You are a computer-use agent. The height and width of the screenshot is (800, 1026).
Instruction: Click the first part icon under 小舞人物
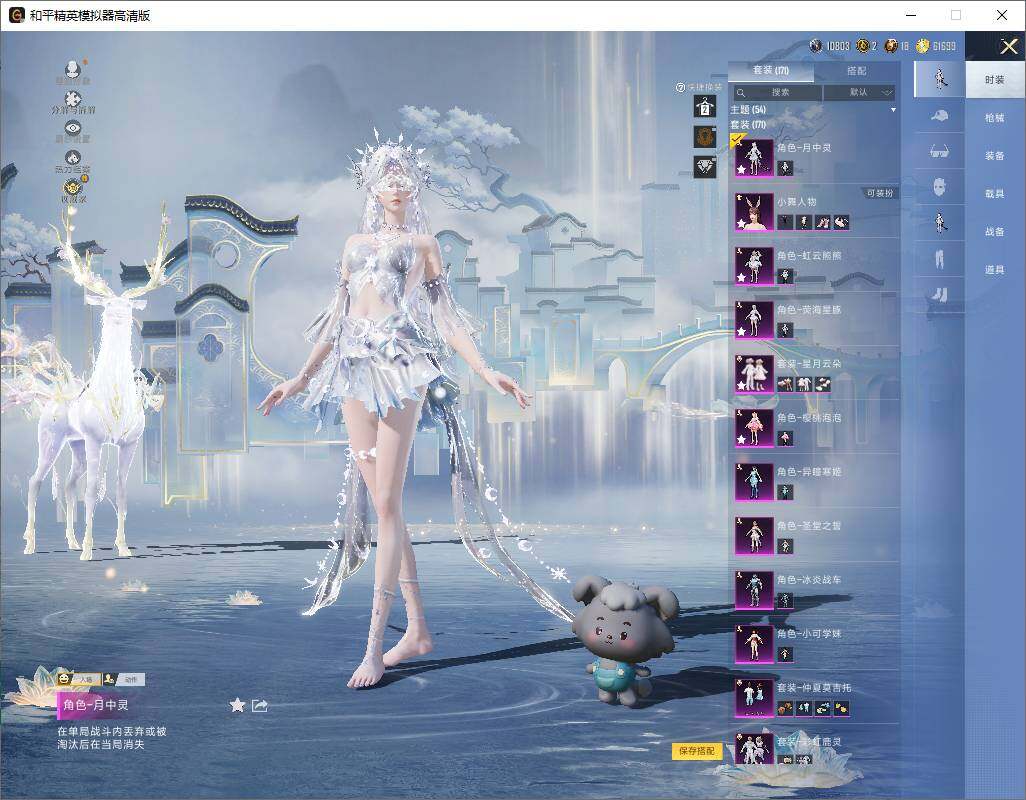[785, 223]
